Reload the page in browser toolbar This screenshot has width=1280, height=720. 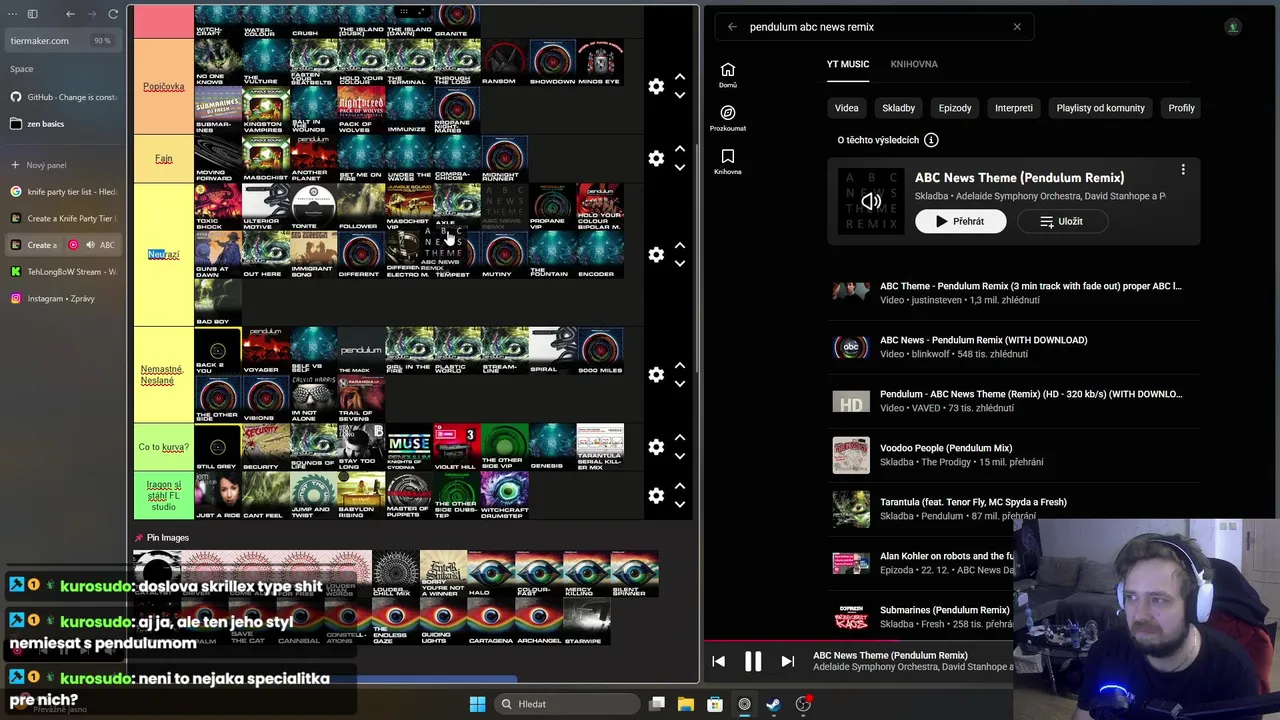(113, 14)
